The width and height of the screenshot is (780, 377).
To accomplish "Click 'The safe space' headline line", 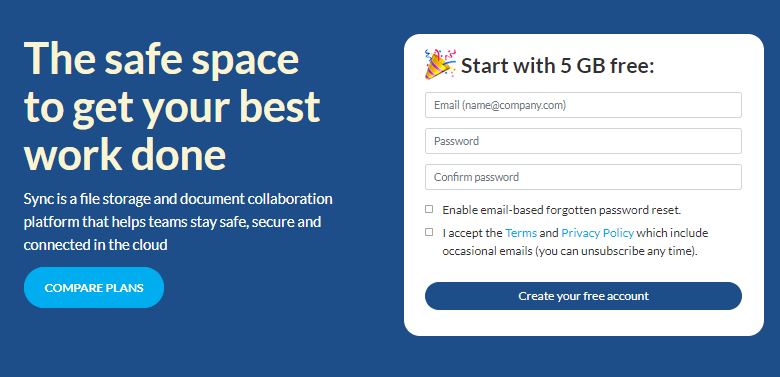I will point(161,59).
